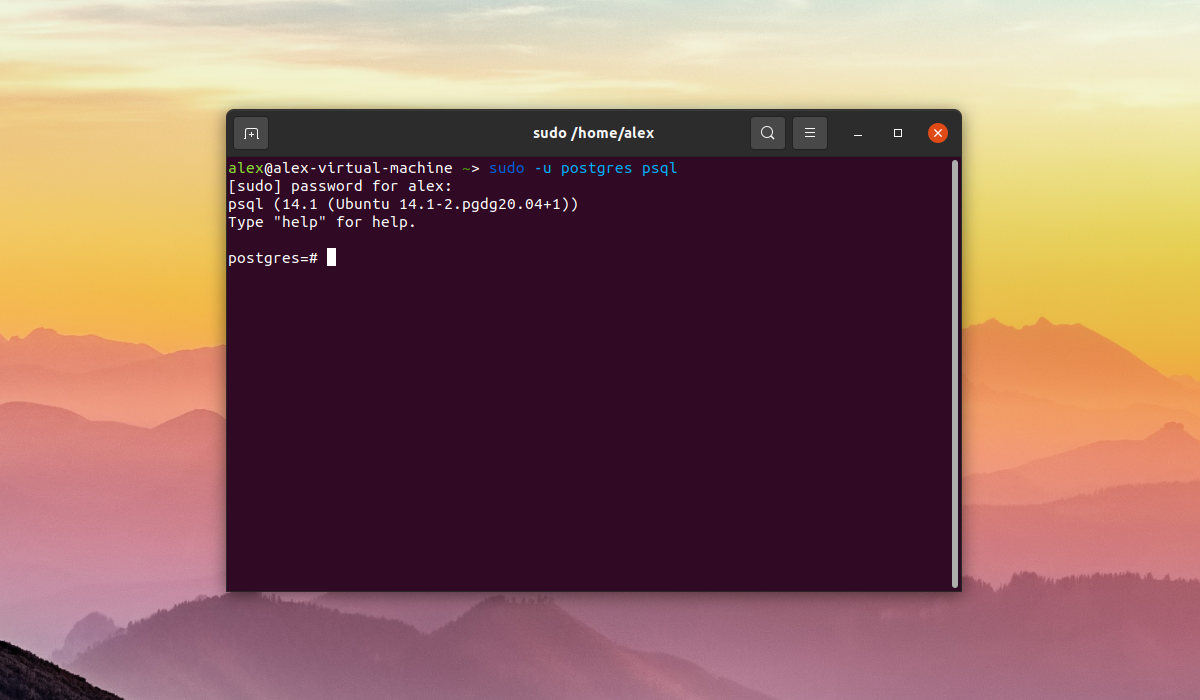Close the terminal with the orange button

(x=938, y=133)
